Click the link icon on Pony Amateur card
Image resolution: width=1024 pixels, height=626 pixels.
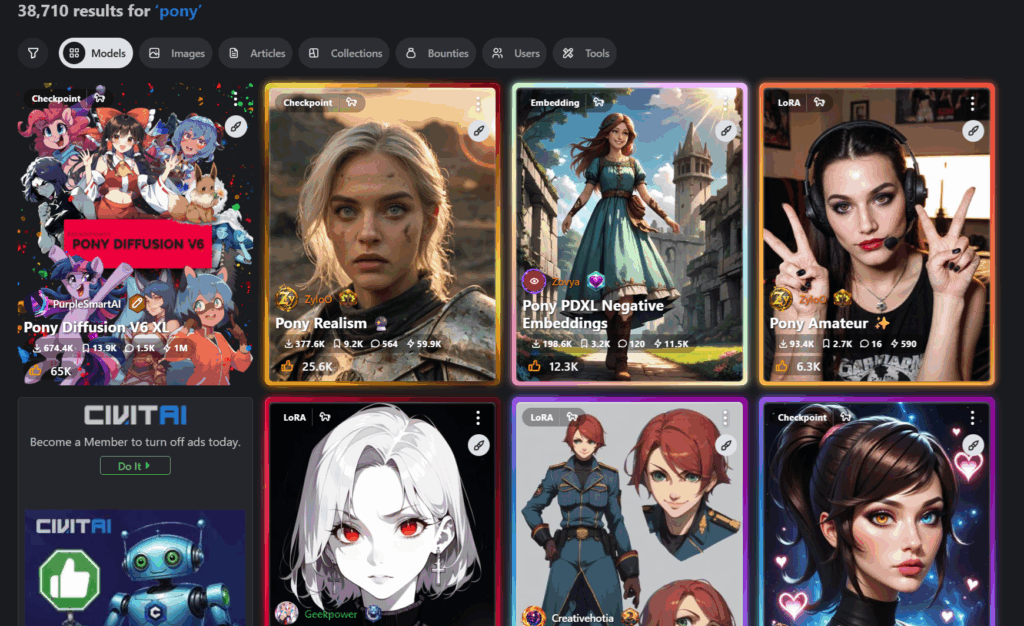point(973,131)
